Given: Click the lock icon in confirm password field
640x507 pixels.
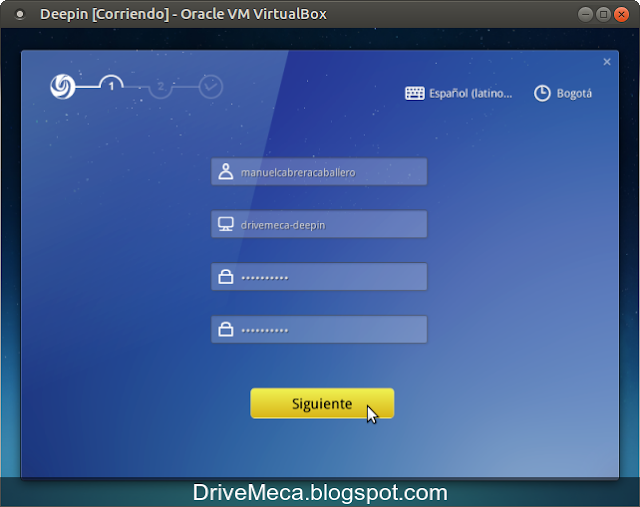Looking at the screenshot, I should coord(226,329).
